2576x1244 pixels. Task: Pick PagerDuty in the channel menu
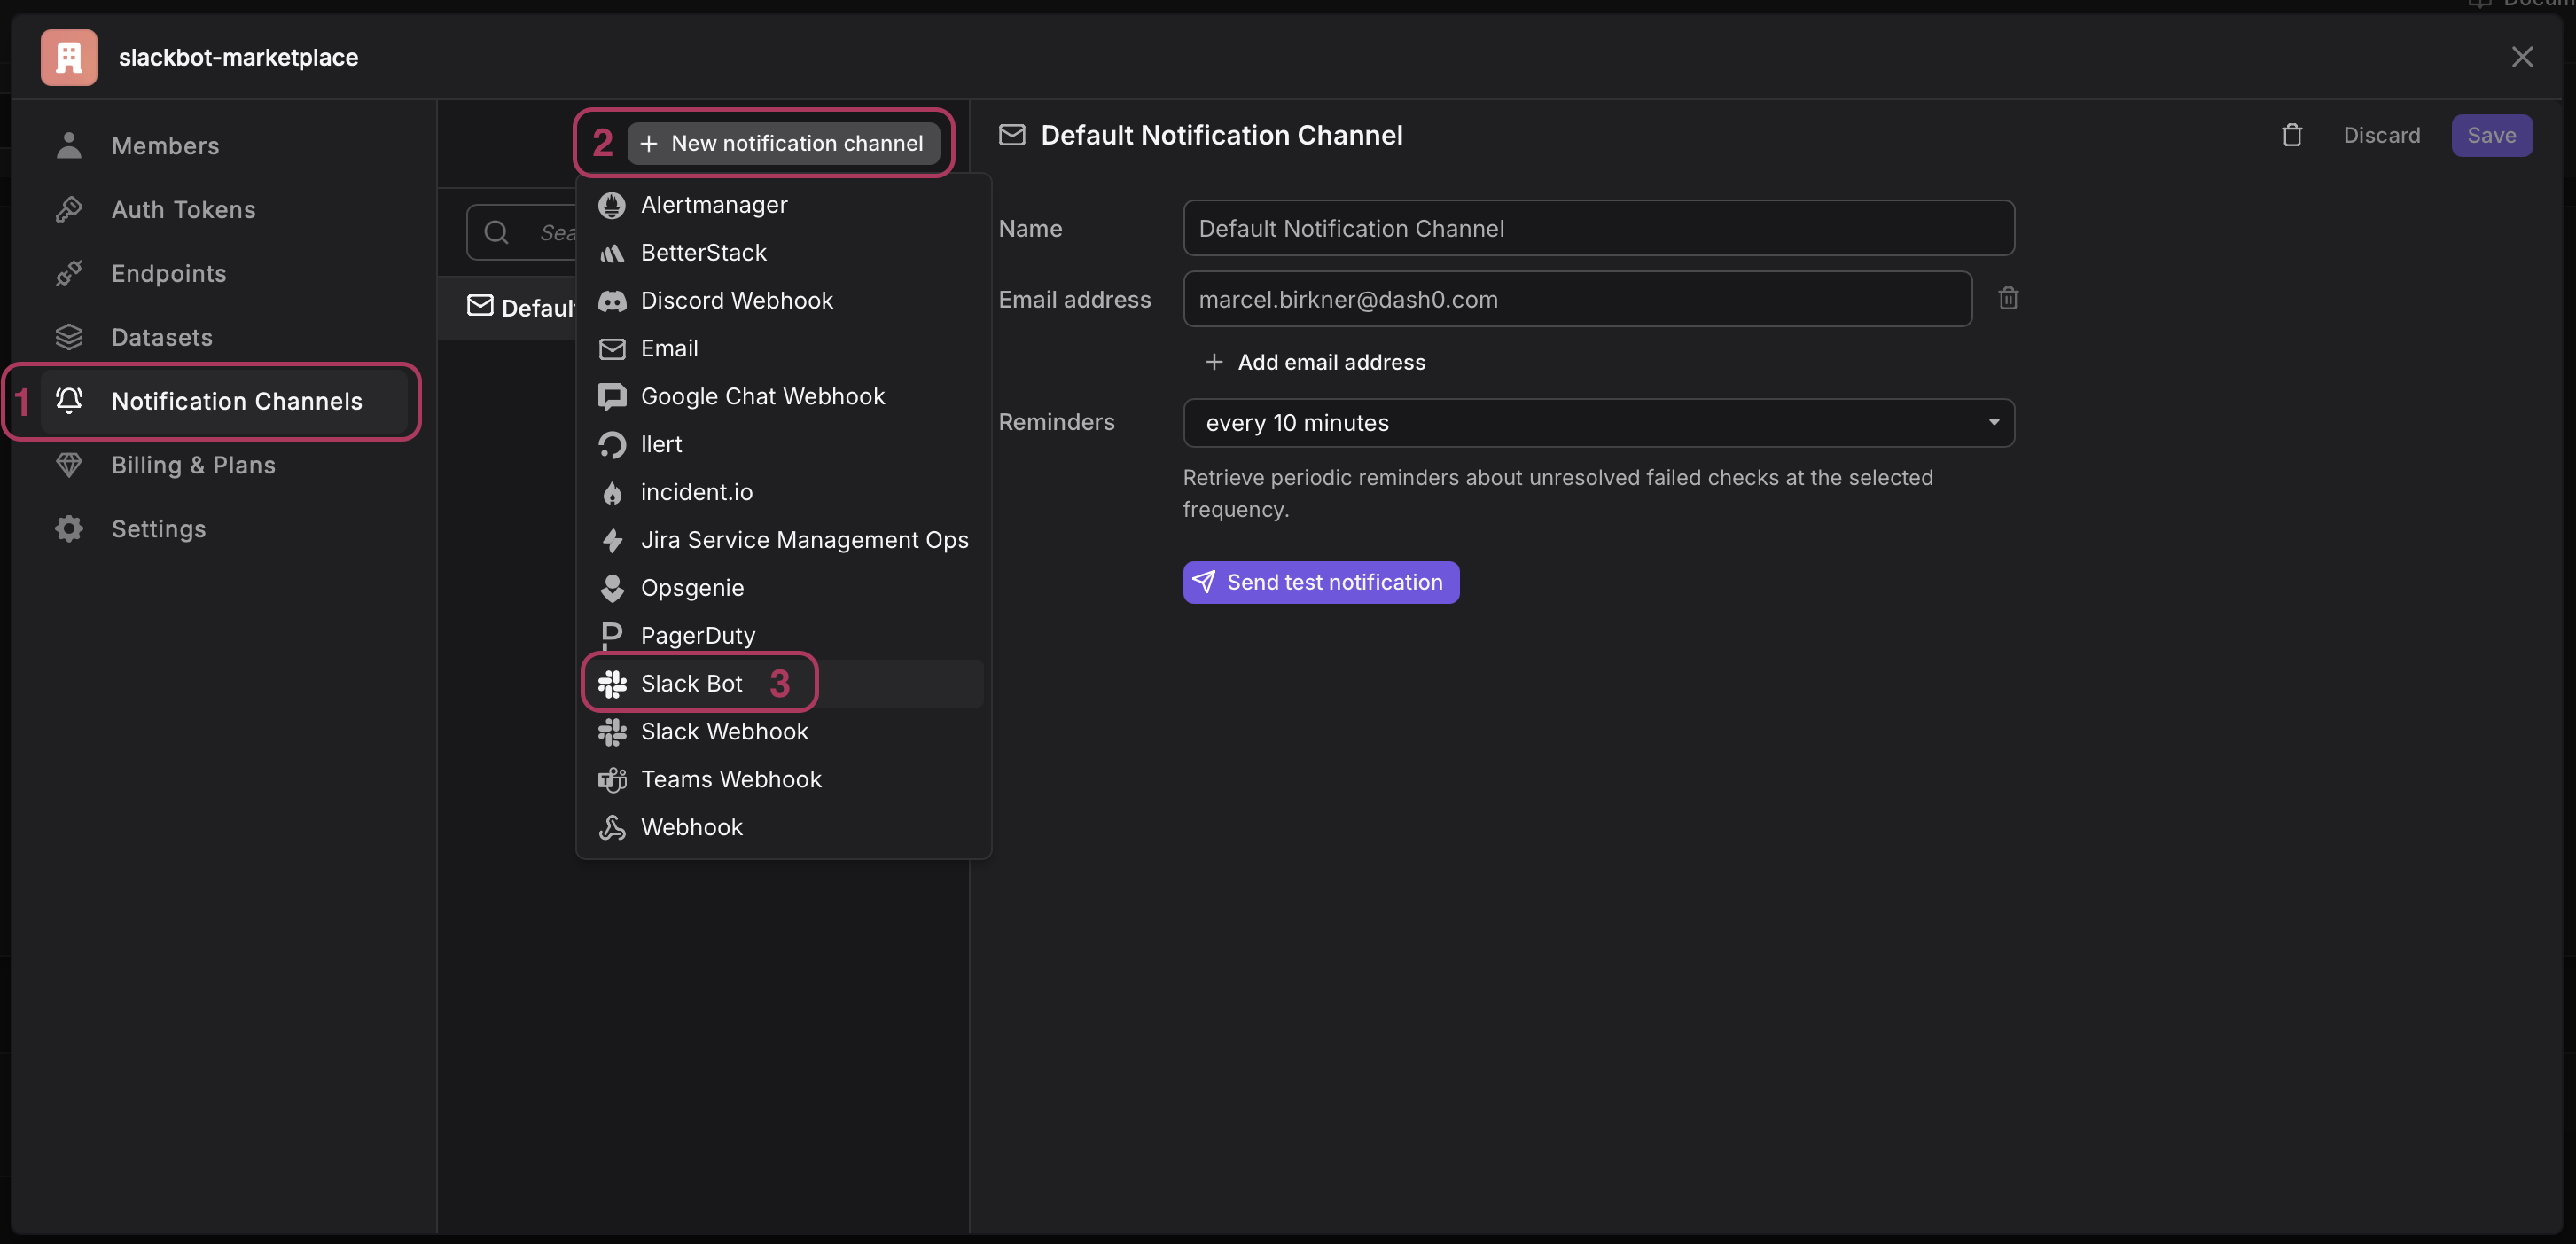coord(784,636)
